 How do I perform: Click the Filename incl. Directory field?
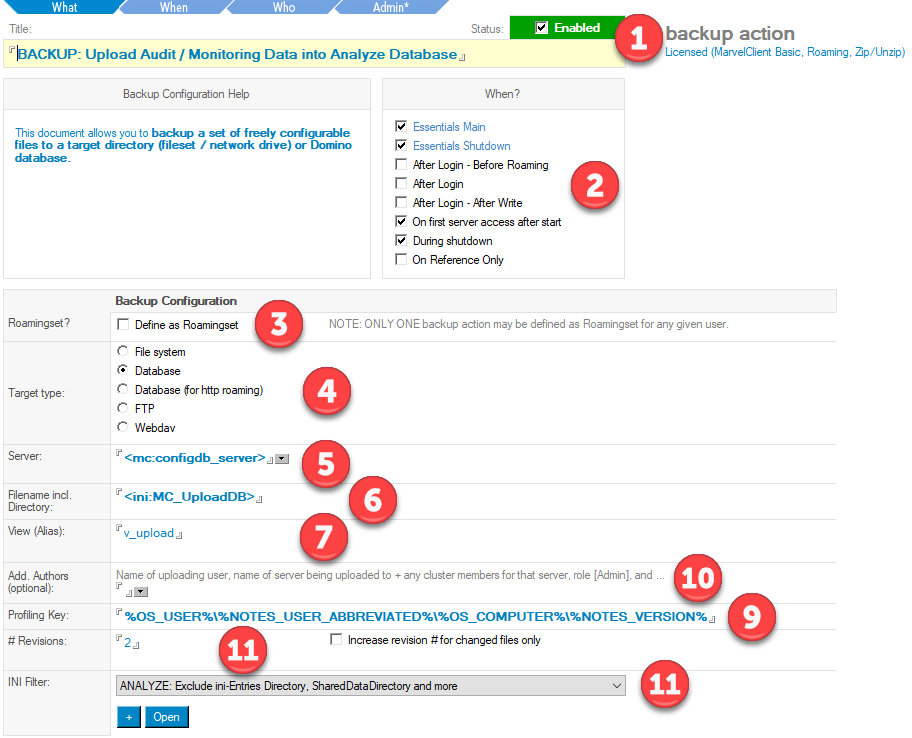coord(189,497)
